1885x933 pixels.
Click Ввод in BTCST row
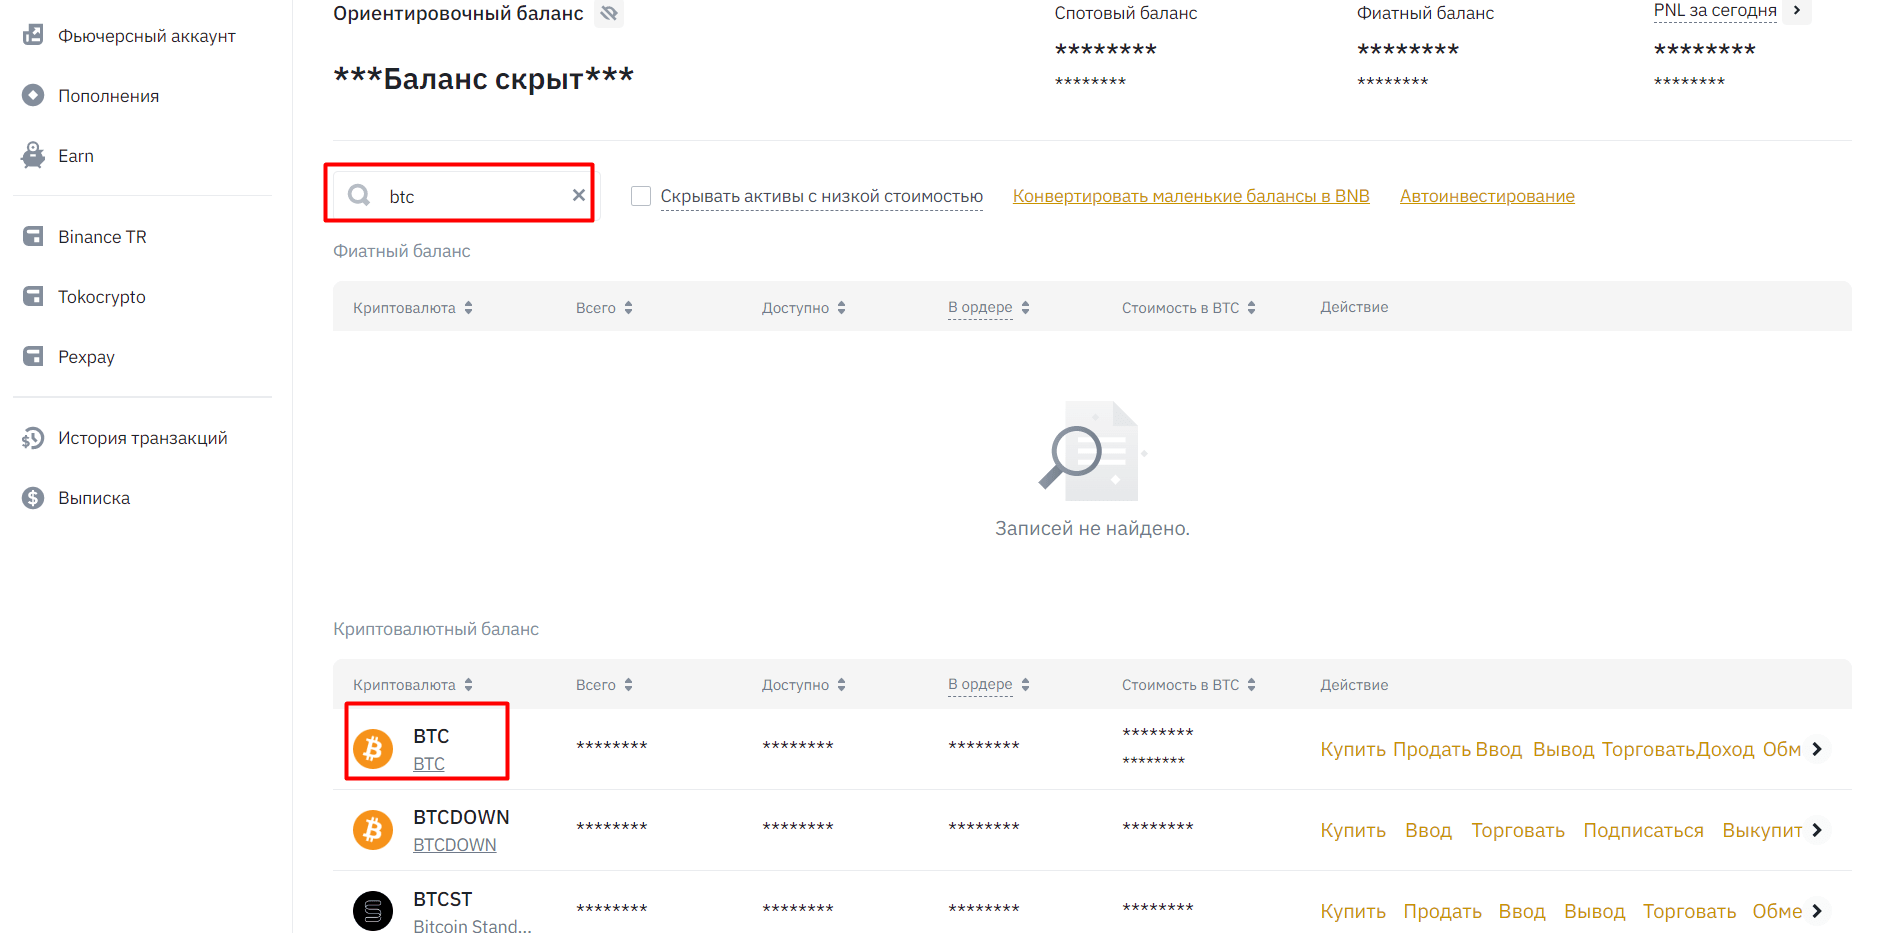point(1522,911)
